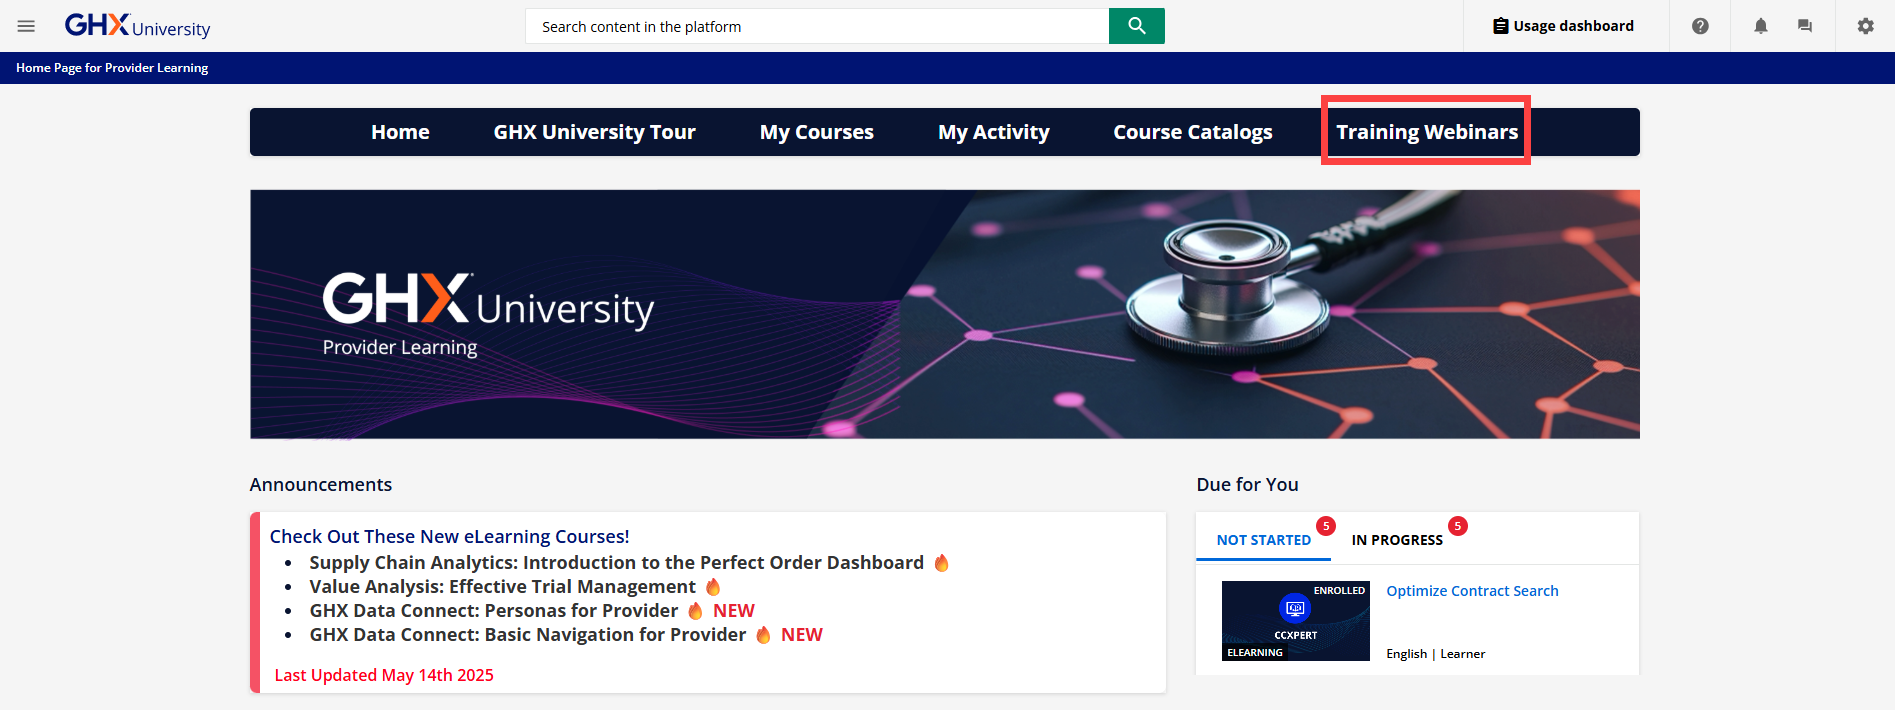The height and width of the screenshot is (710, 1895).
Task: Open the Optimize Contract Search course
Action: tap(1471, 591)
